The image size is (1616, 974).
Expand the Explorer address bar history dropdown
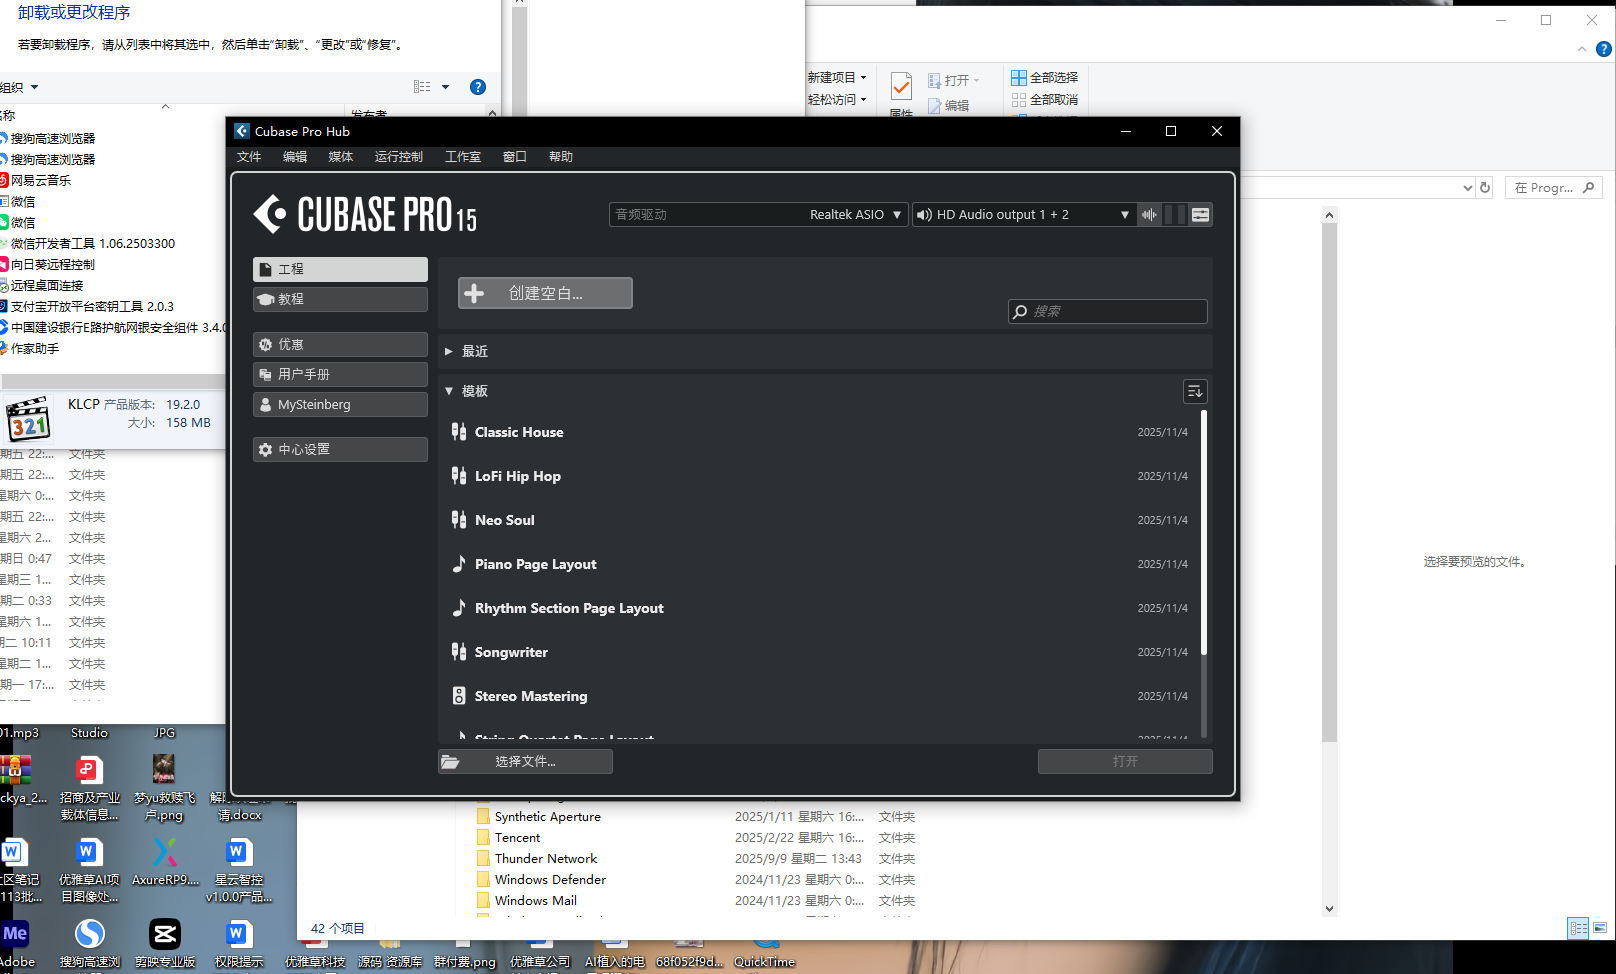pyautogui.click(x=1467, y=188)
